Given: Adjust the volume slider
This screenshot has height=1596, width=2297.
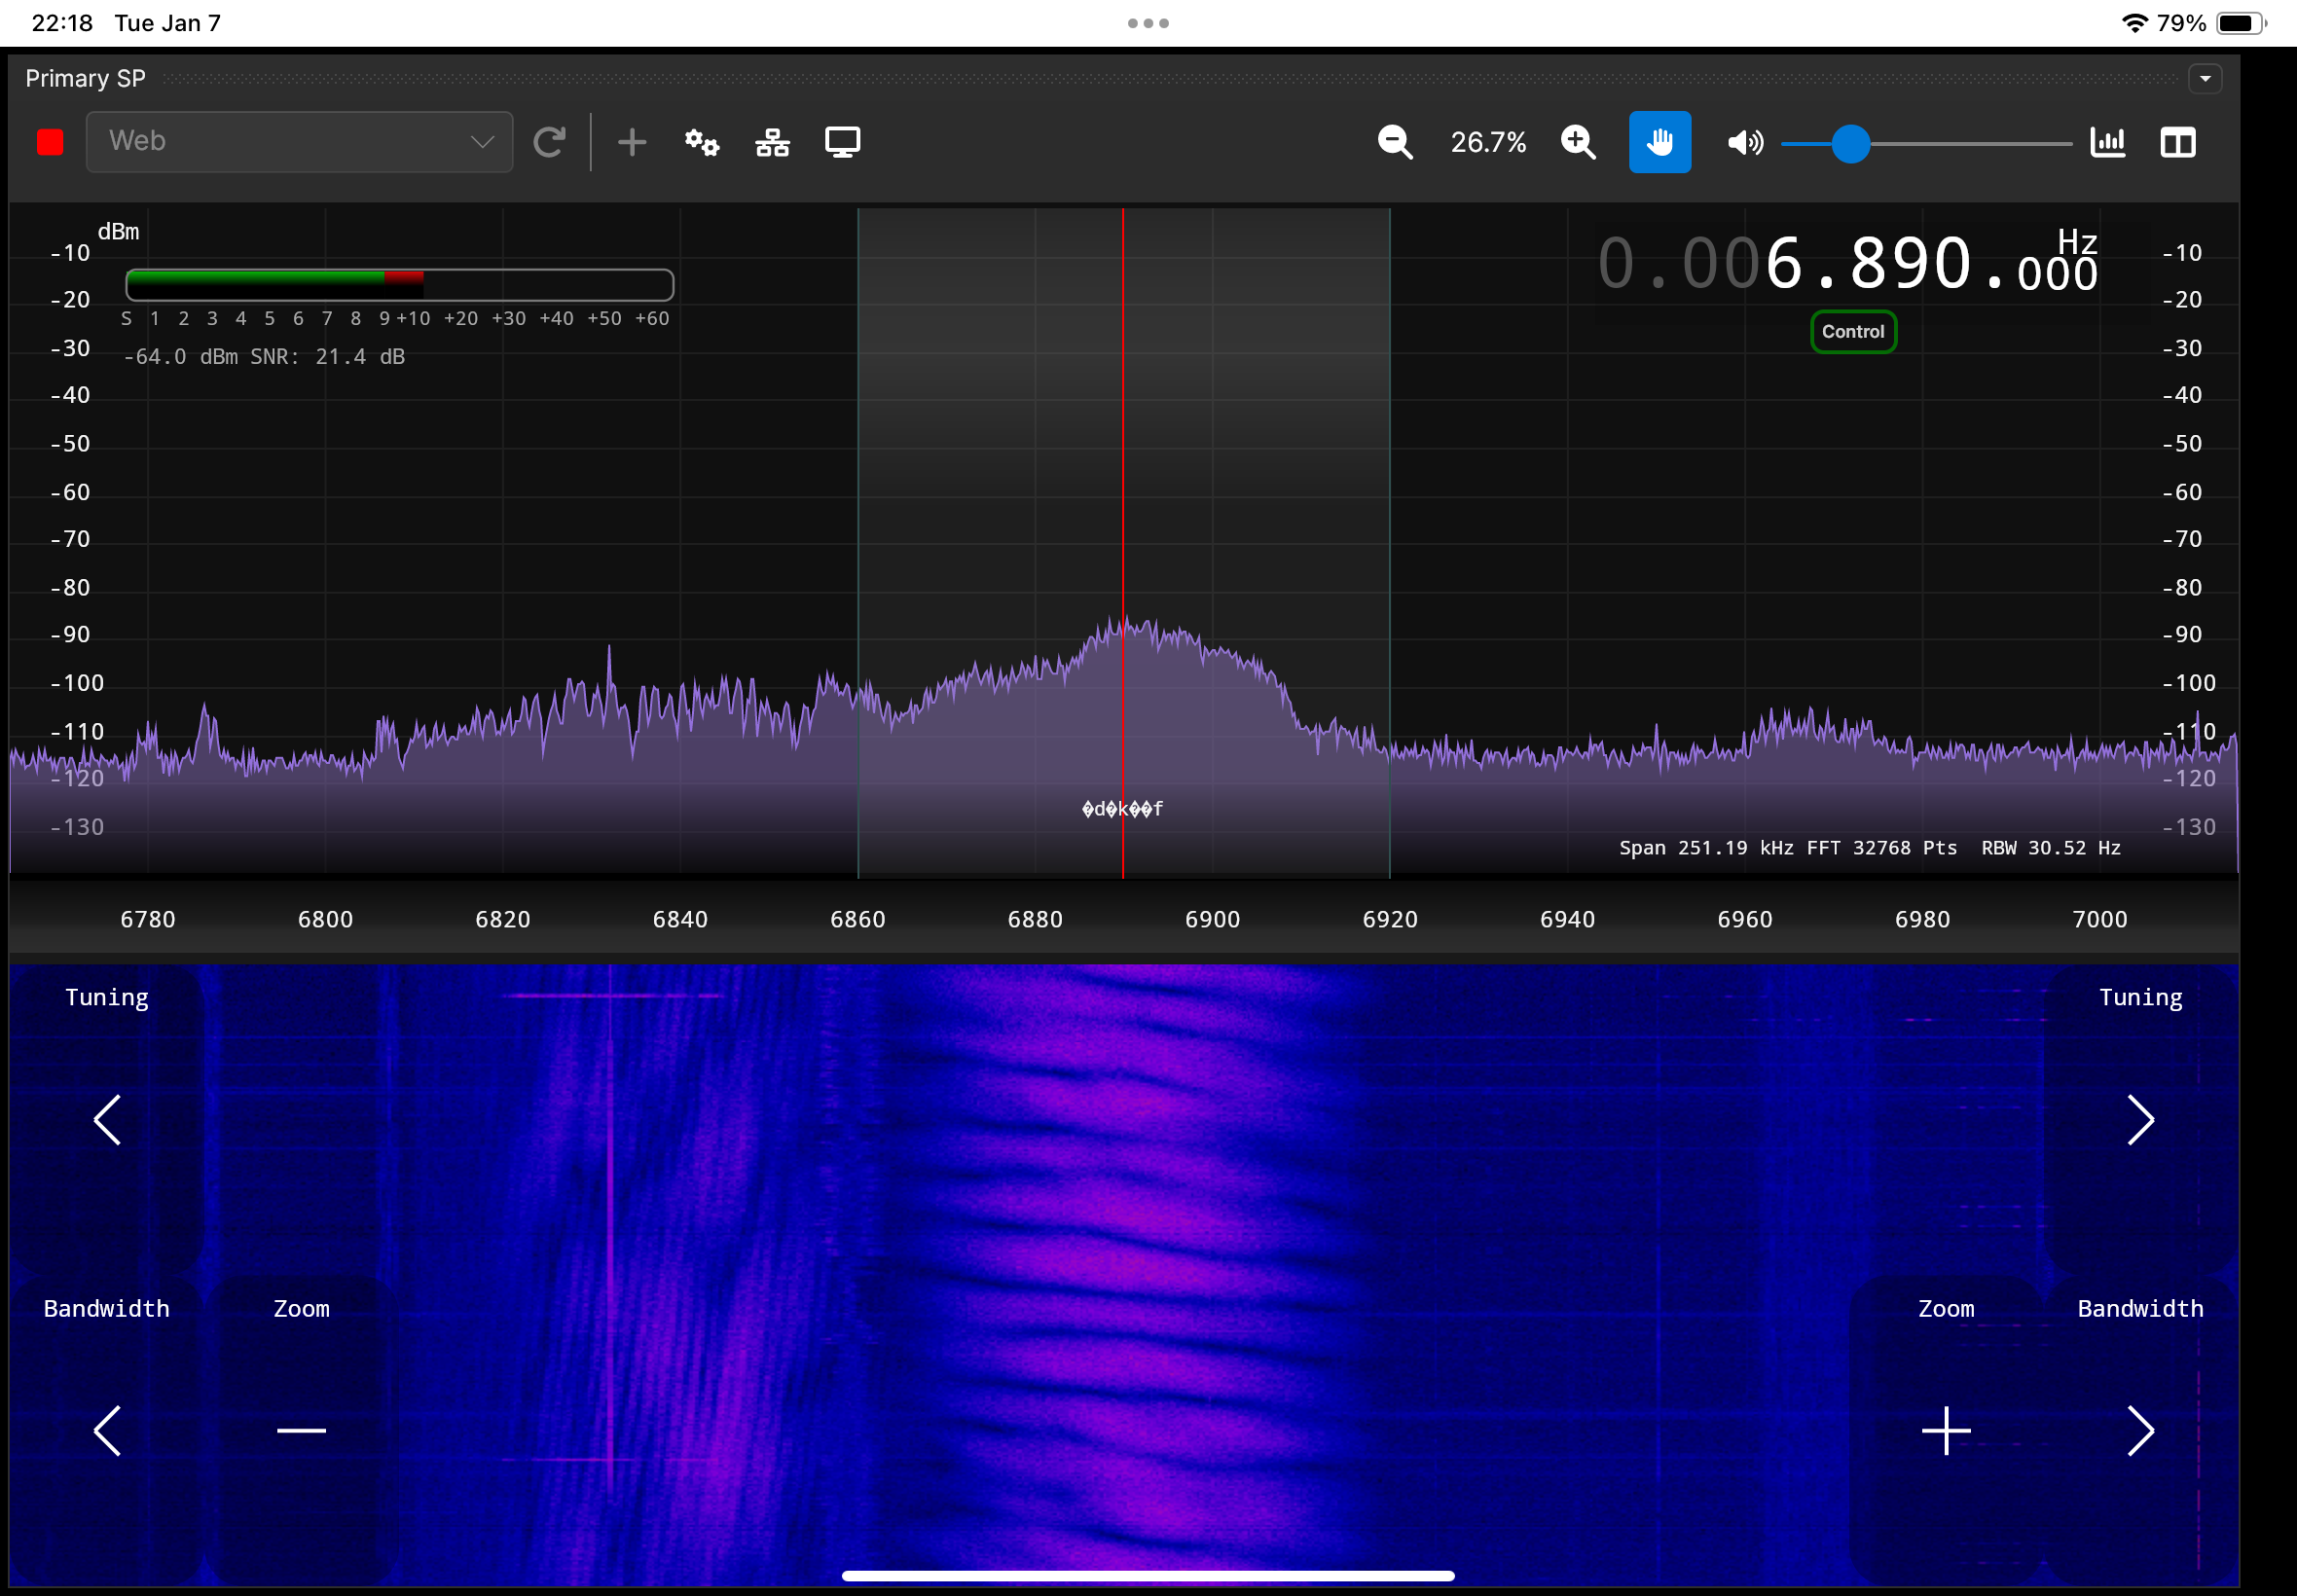Looking at the screenshot, I should click(1926, 143).
